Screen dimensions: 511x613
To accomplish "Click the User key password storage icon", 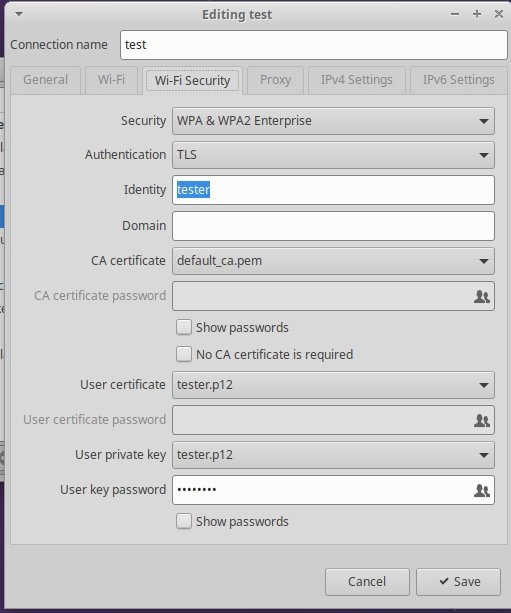I will pos(482,490).
